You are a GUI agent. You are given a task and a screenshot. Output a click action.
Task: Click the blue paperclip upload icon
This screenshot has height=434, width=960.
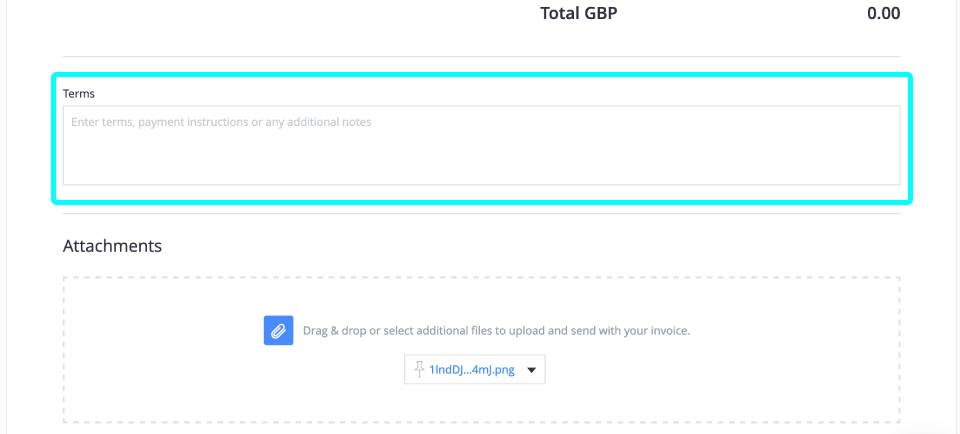click(x=279, y=331)
